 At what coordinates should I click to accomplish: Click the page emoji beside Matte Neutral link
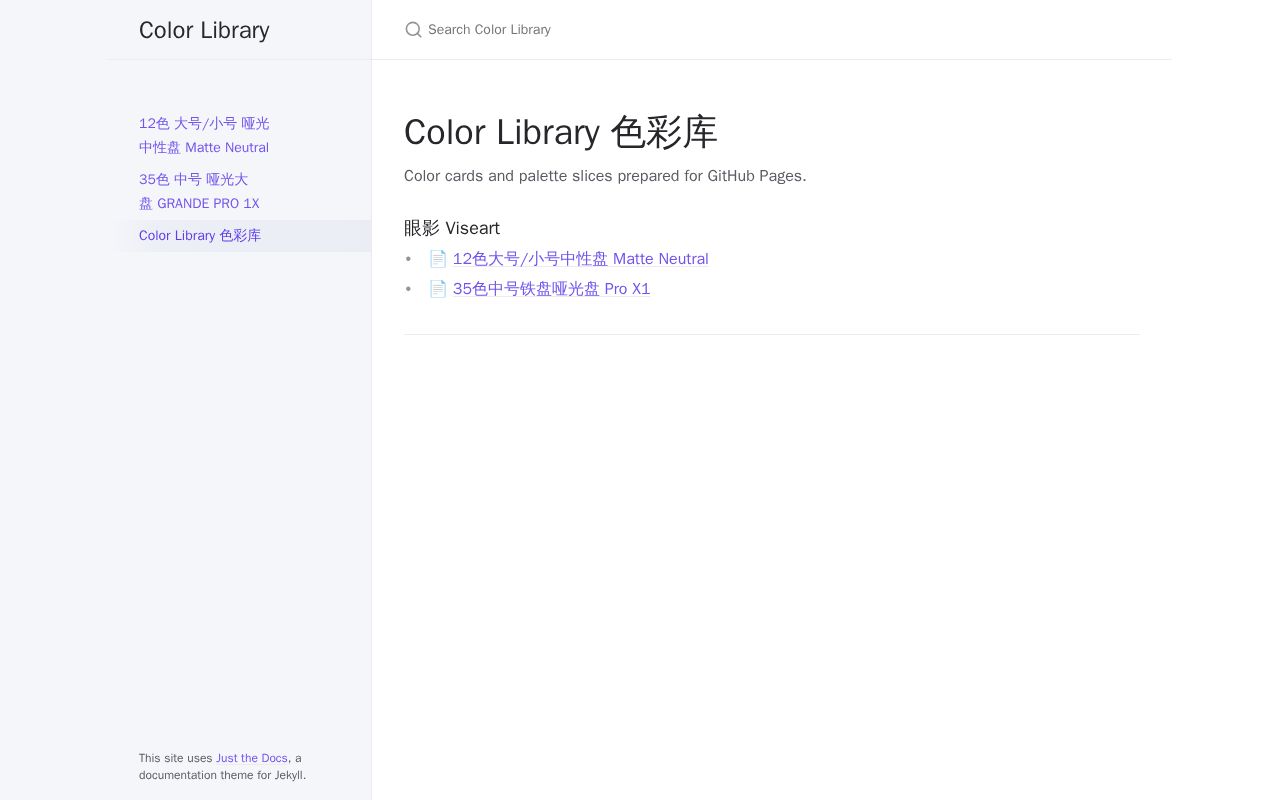click(438, 259)
